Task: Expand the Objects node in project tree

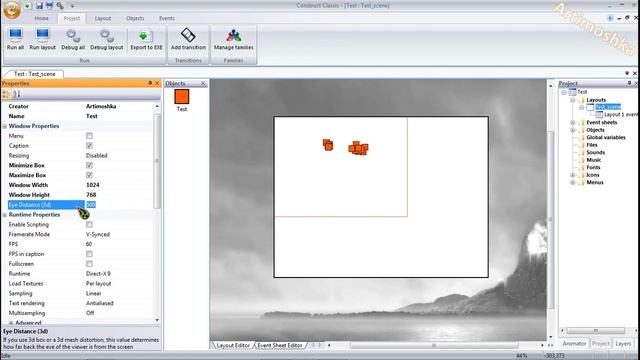Action: click(573, 130)
